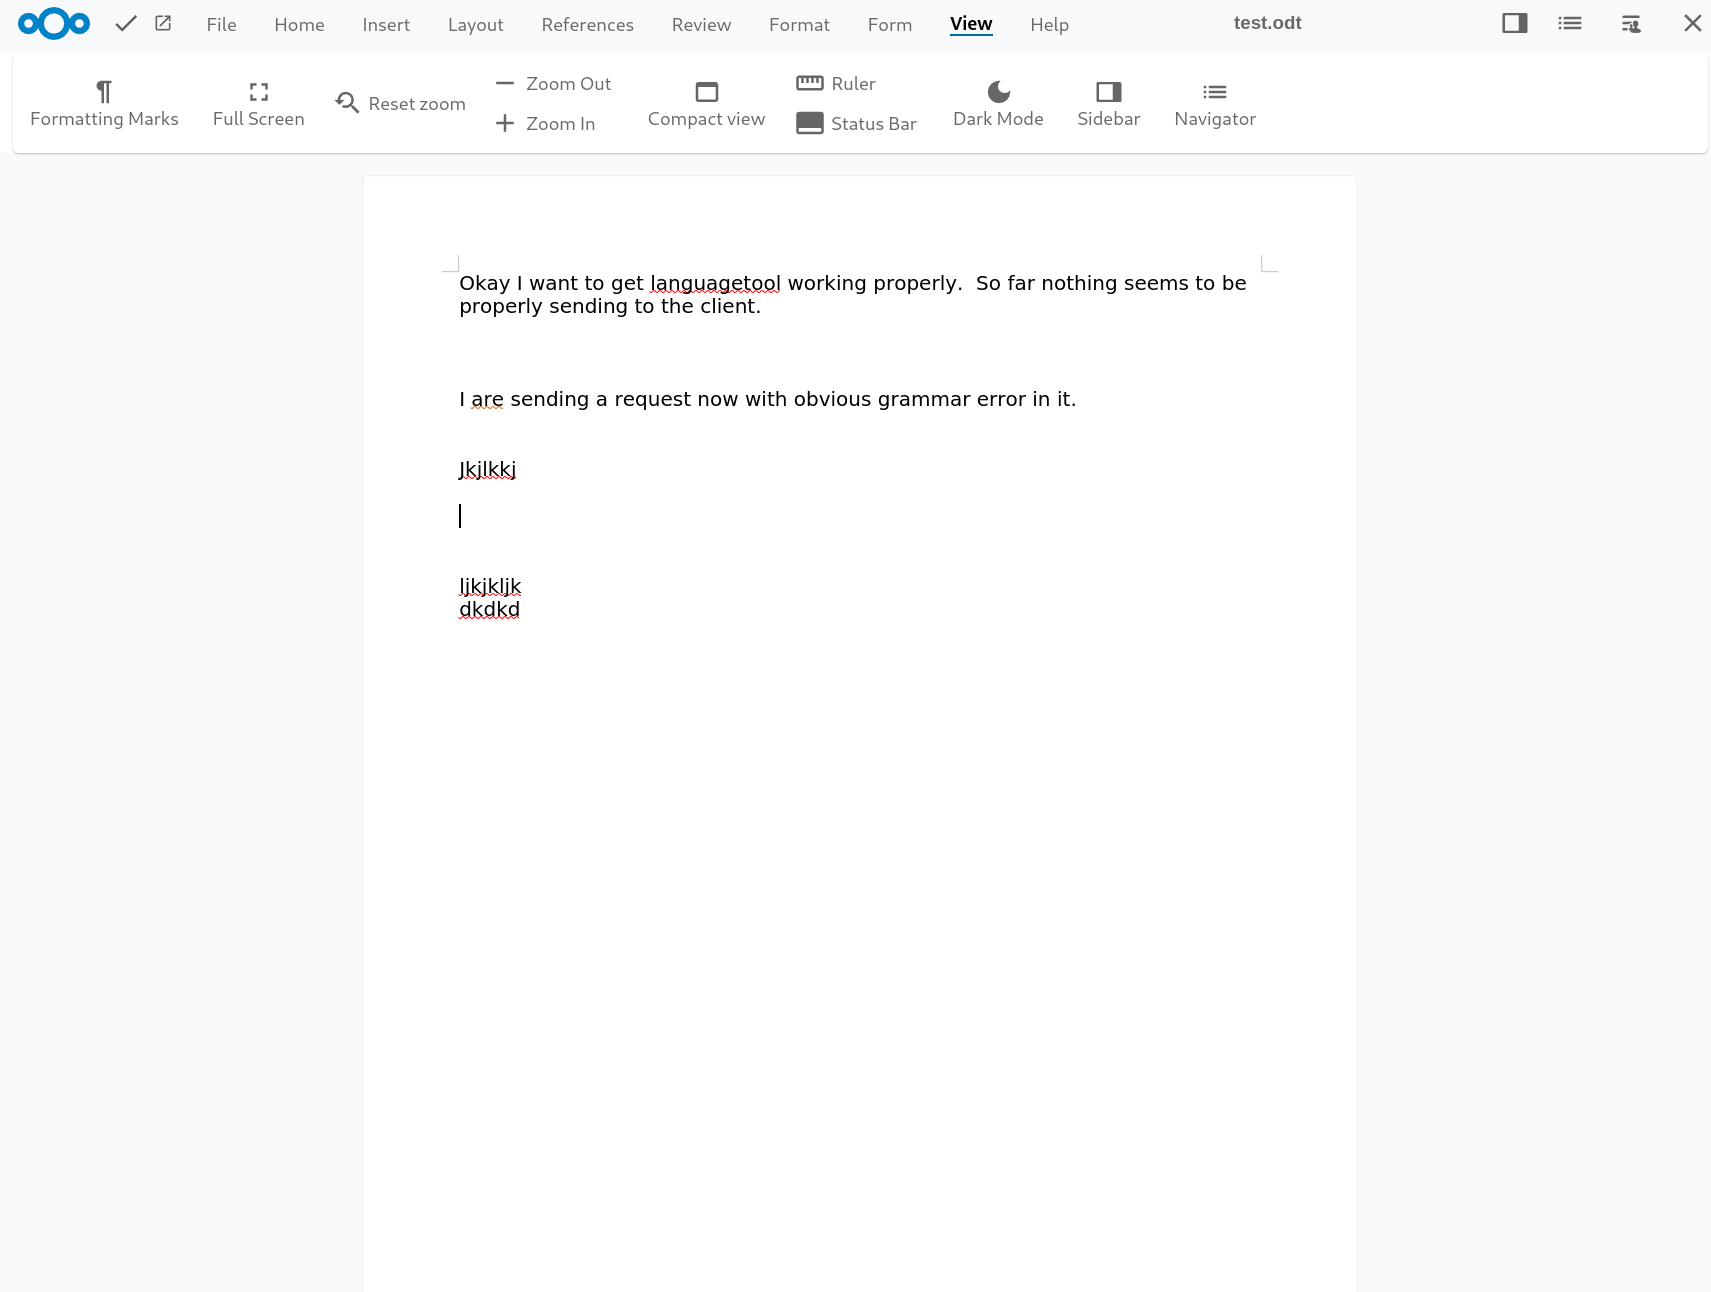The height and width of the screenshot is (1292, 1711).
Task: Enable Compact view
Action: (x=706, y=103)
